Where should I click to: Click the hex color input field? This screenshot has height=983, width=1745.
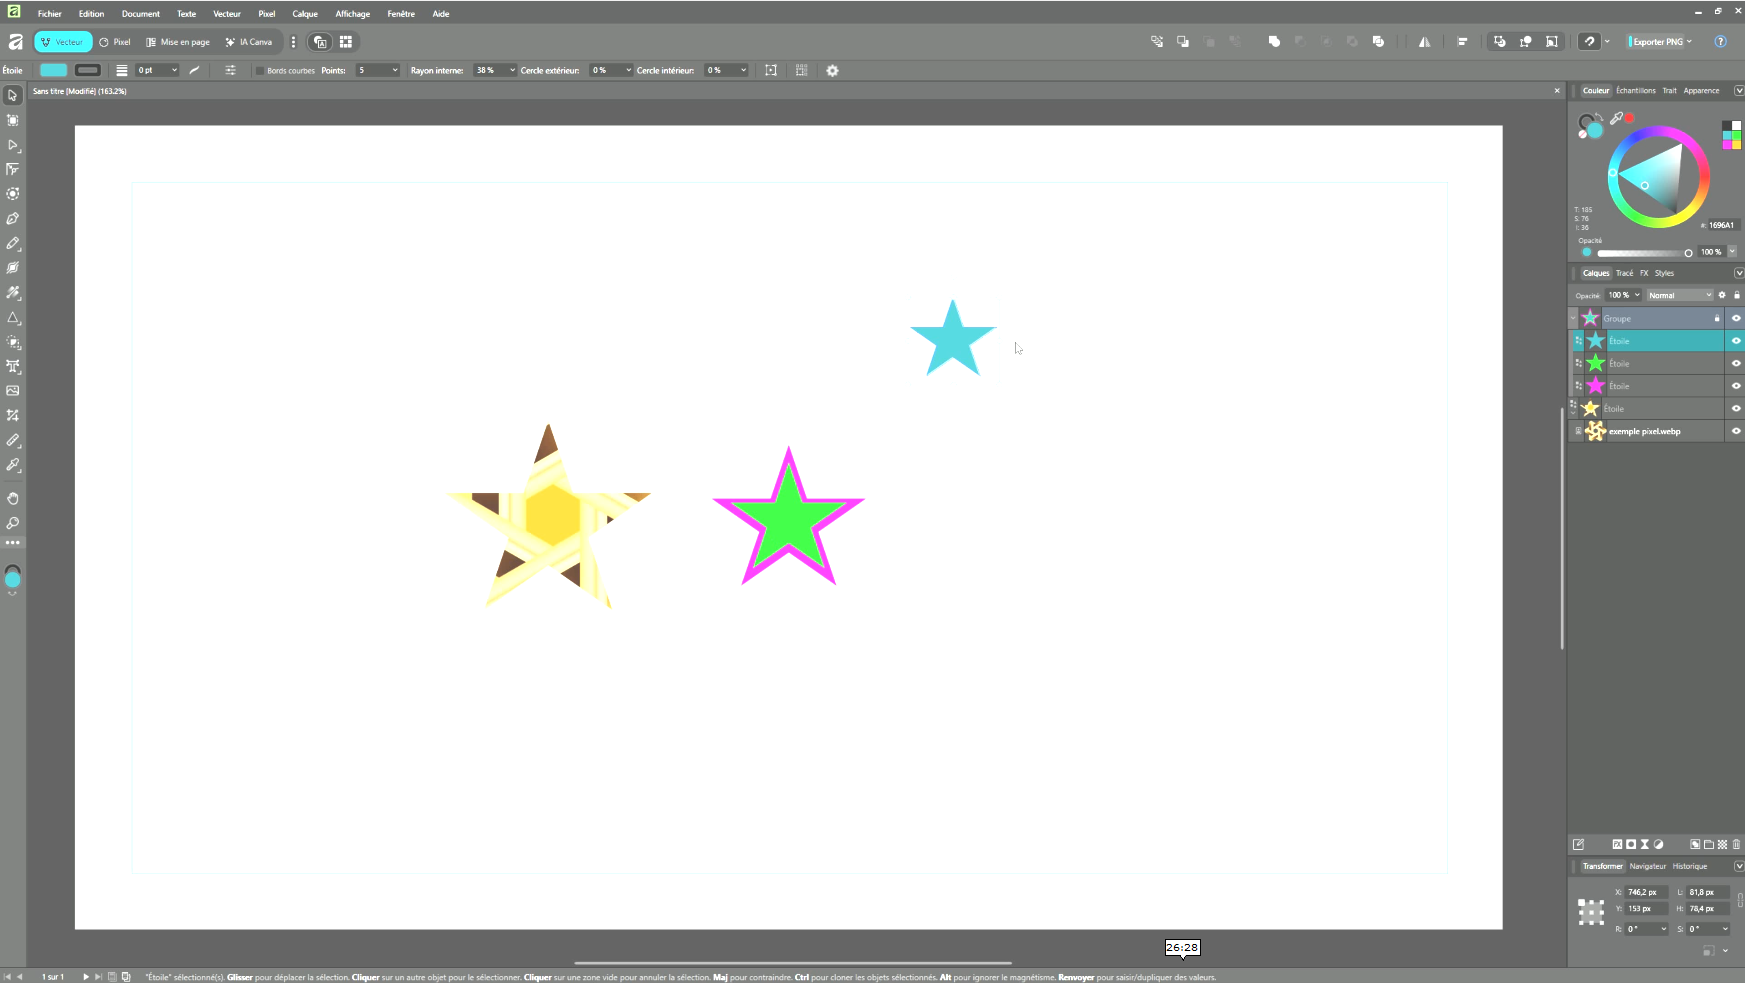(x=1720, y=225)
